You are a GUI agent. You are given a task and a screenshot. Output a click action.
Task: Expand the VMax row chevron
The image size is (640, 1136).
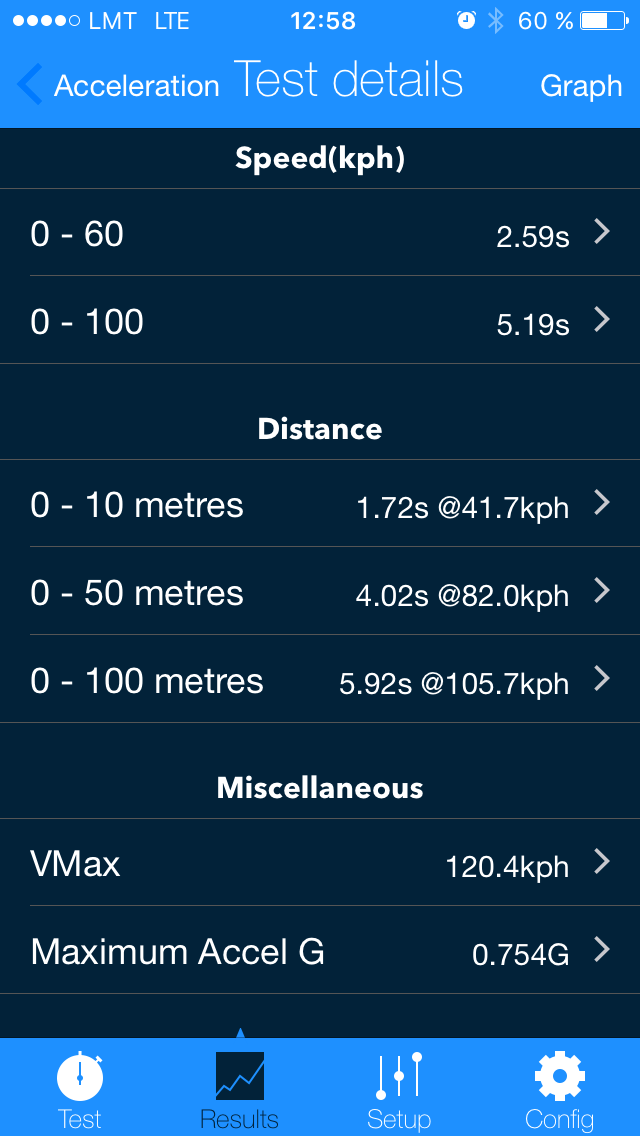point(602,862)
